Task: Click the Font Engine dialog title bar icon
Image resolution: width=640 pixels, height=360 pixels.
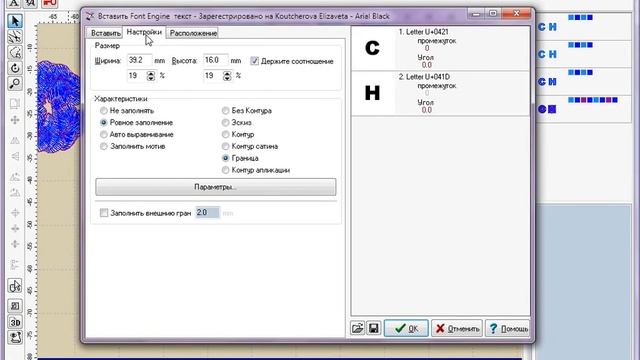Action: (x=91, y=16)
